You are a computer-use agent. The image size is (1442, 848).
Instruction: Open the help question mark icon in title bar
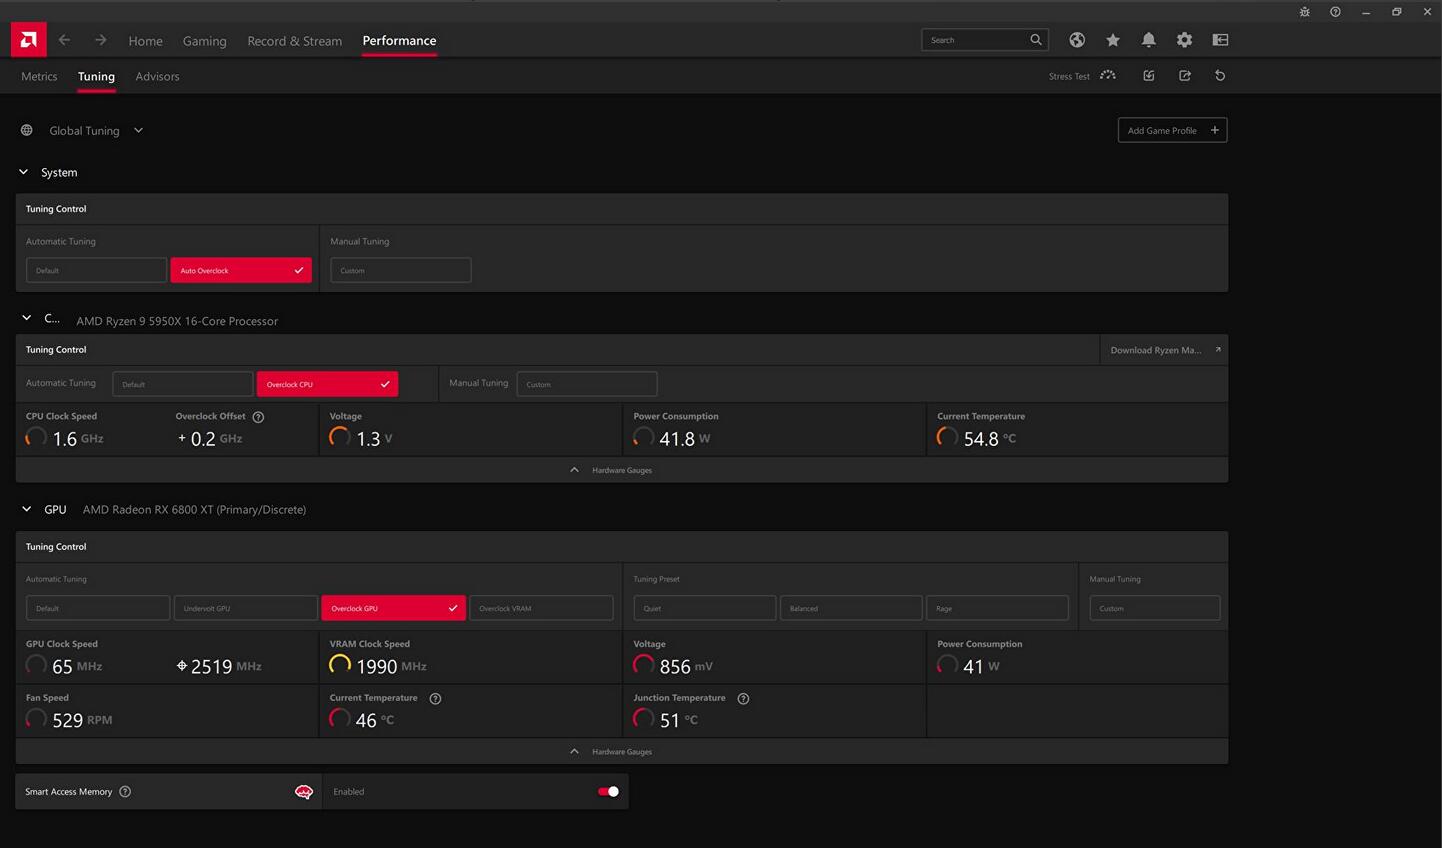tap(1335, 12)
